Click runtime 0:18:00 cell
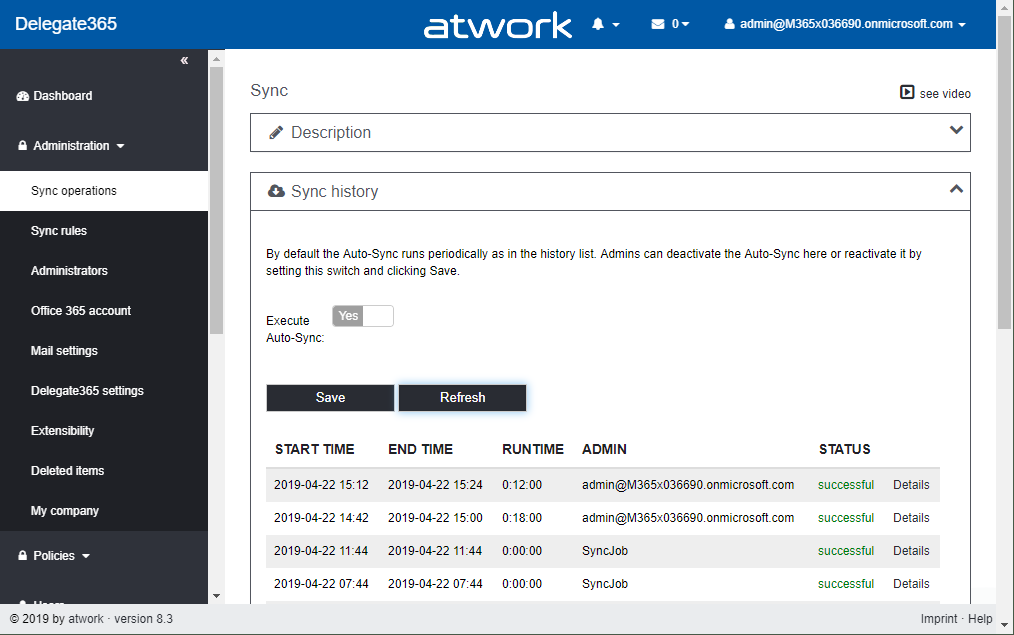 522,518
